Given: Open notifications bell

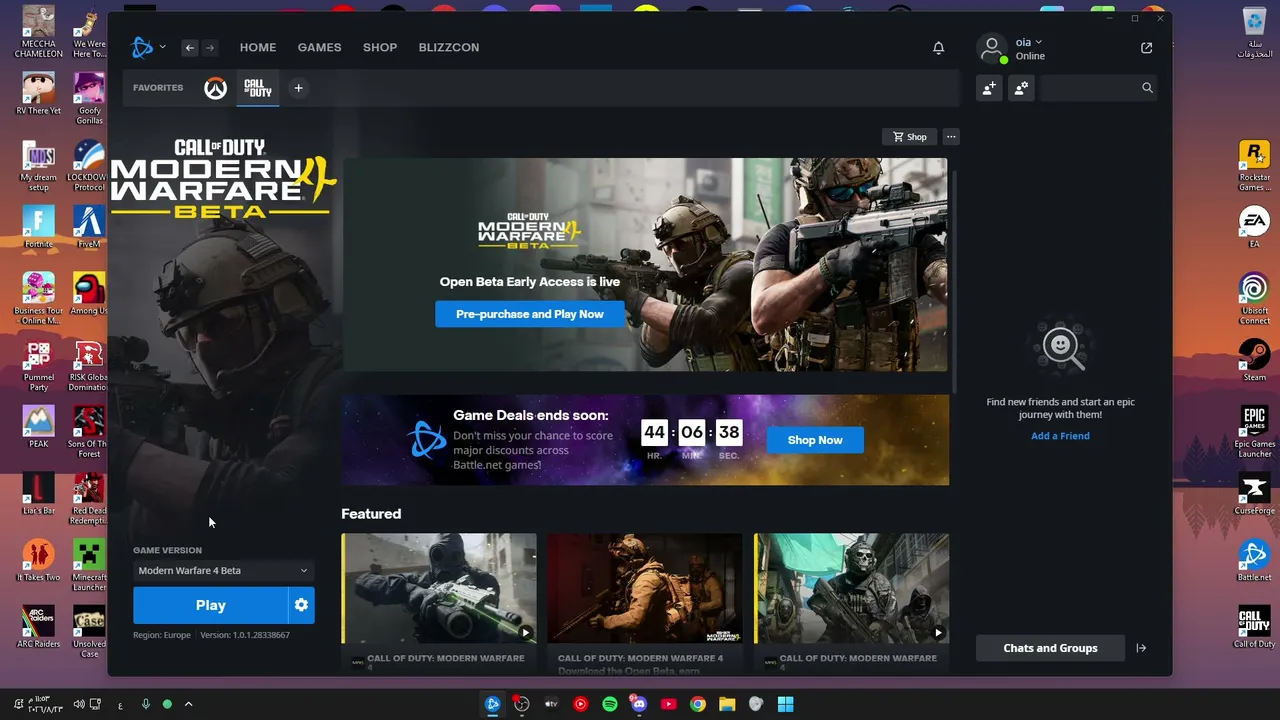Looking at the screenshot, I should click(938, 48).
